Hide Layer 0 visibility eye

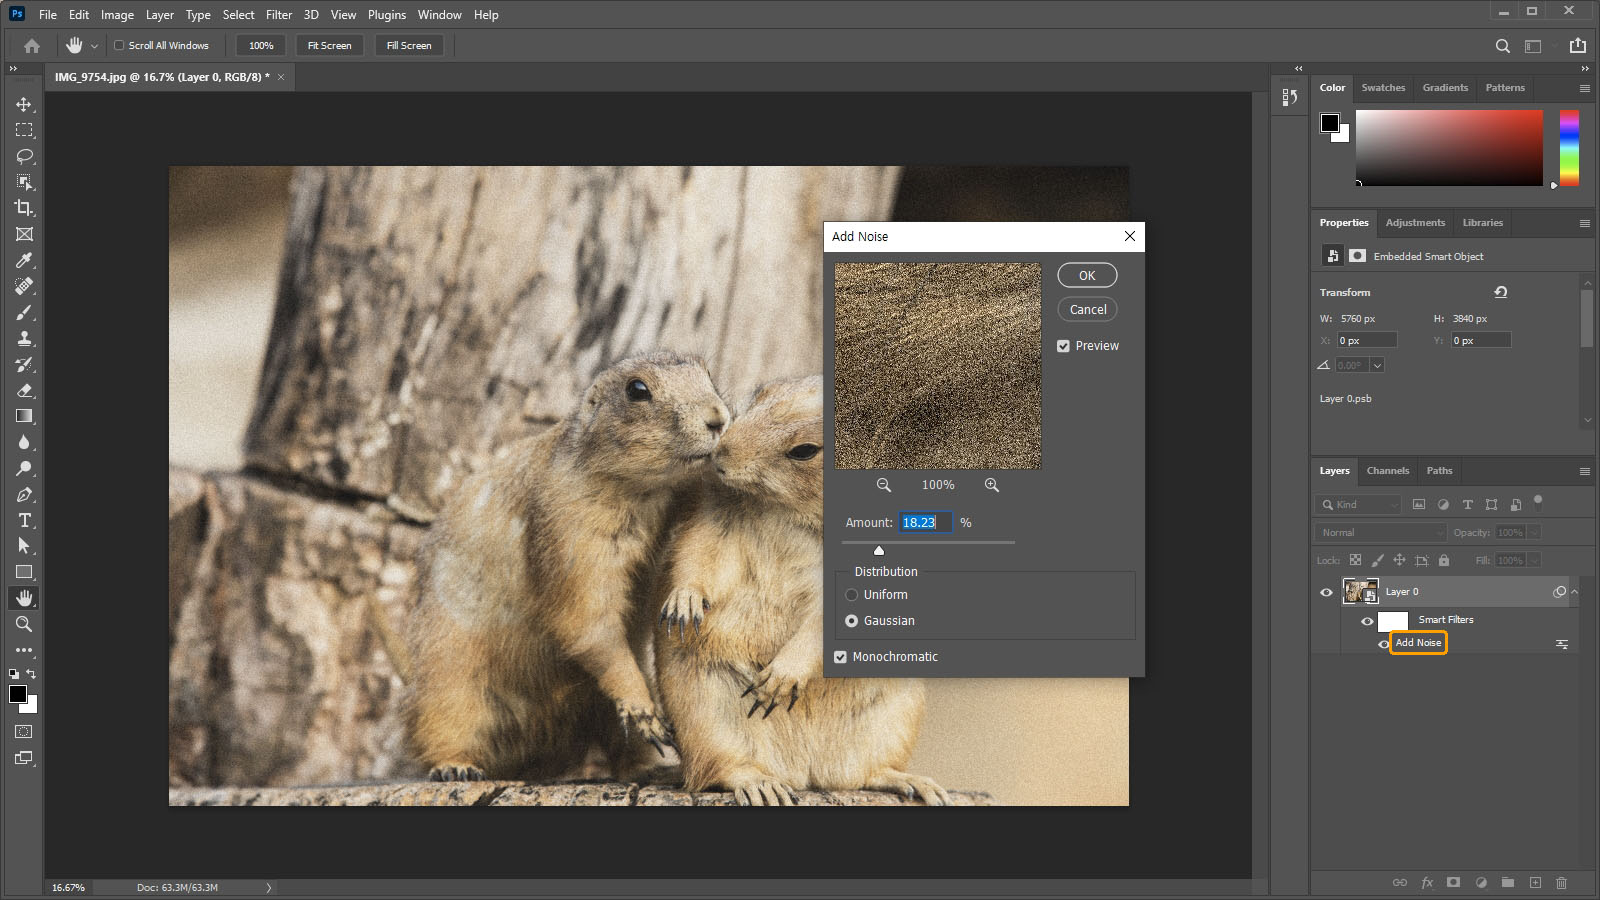[x=1327, y=592]
